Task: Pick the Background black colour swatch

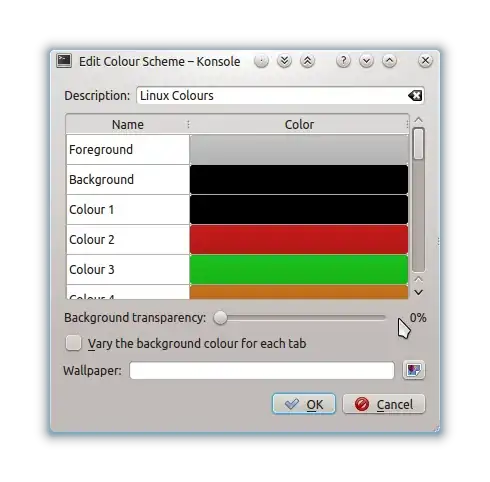Action: [x=299, y=180]
